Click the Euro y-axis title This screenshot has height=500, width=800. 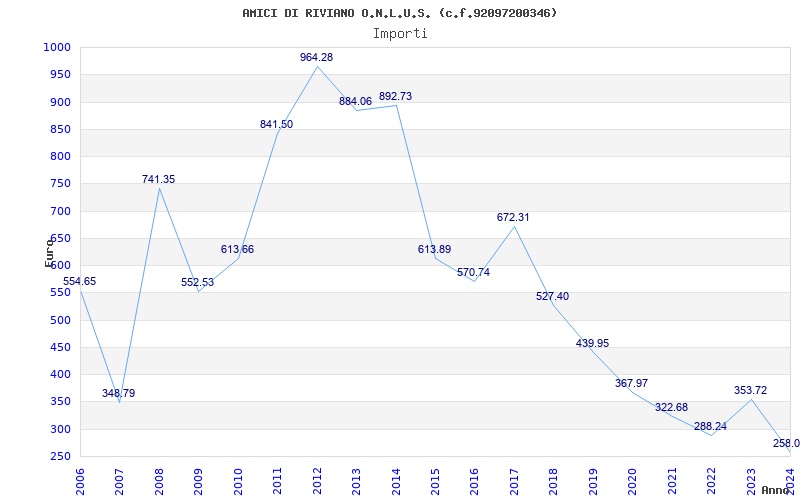(x=49, y=252)
